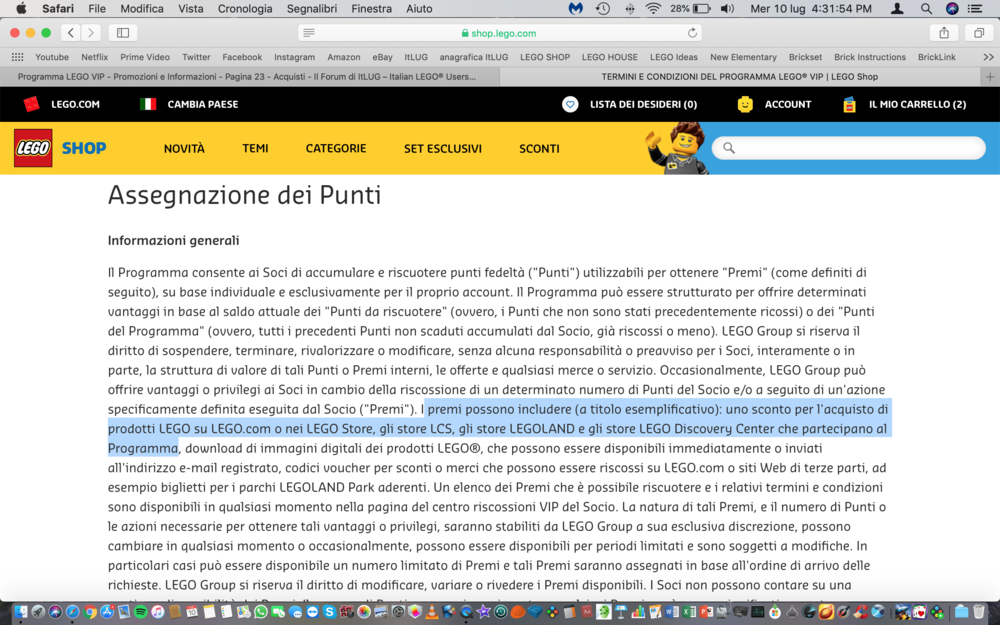The width and height of the screenshot is (1000, 625).
Task: Open the bookmarks grid (Top Sites) icon
Action: click(17, 57)
